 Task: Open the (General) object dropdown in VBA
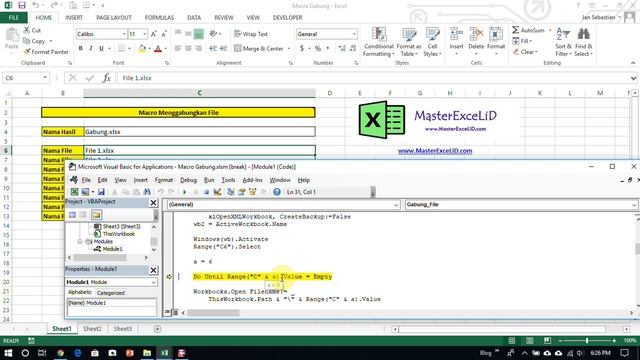point(396,204)
